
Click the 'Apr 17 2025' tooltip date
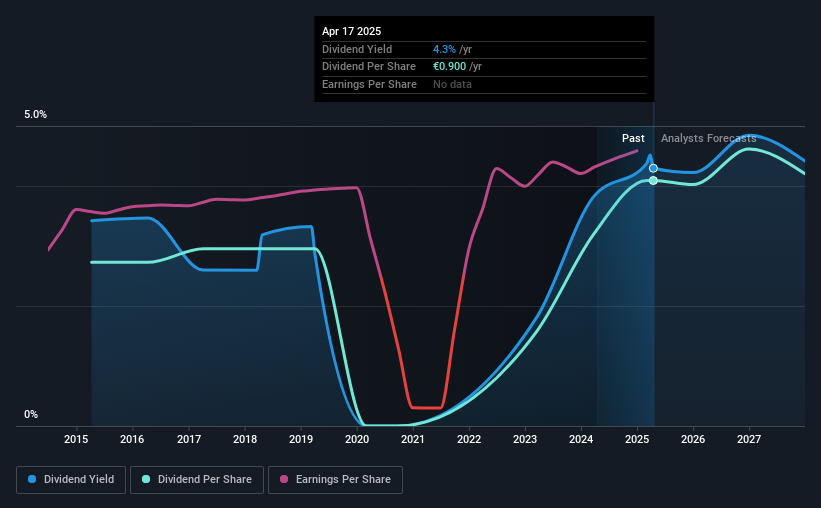[351, 31]
